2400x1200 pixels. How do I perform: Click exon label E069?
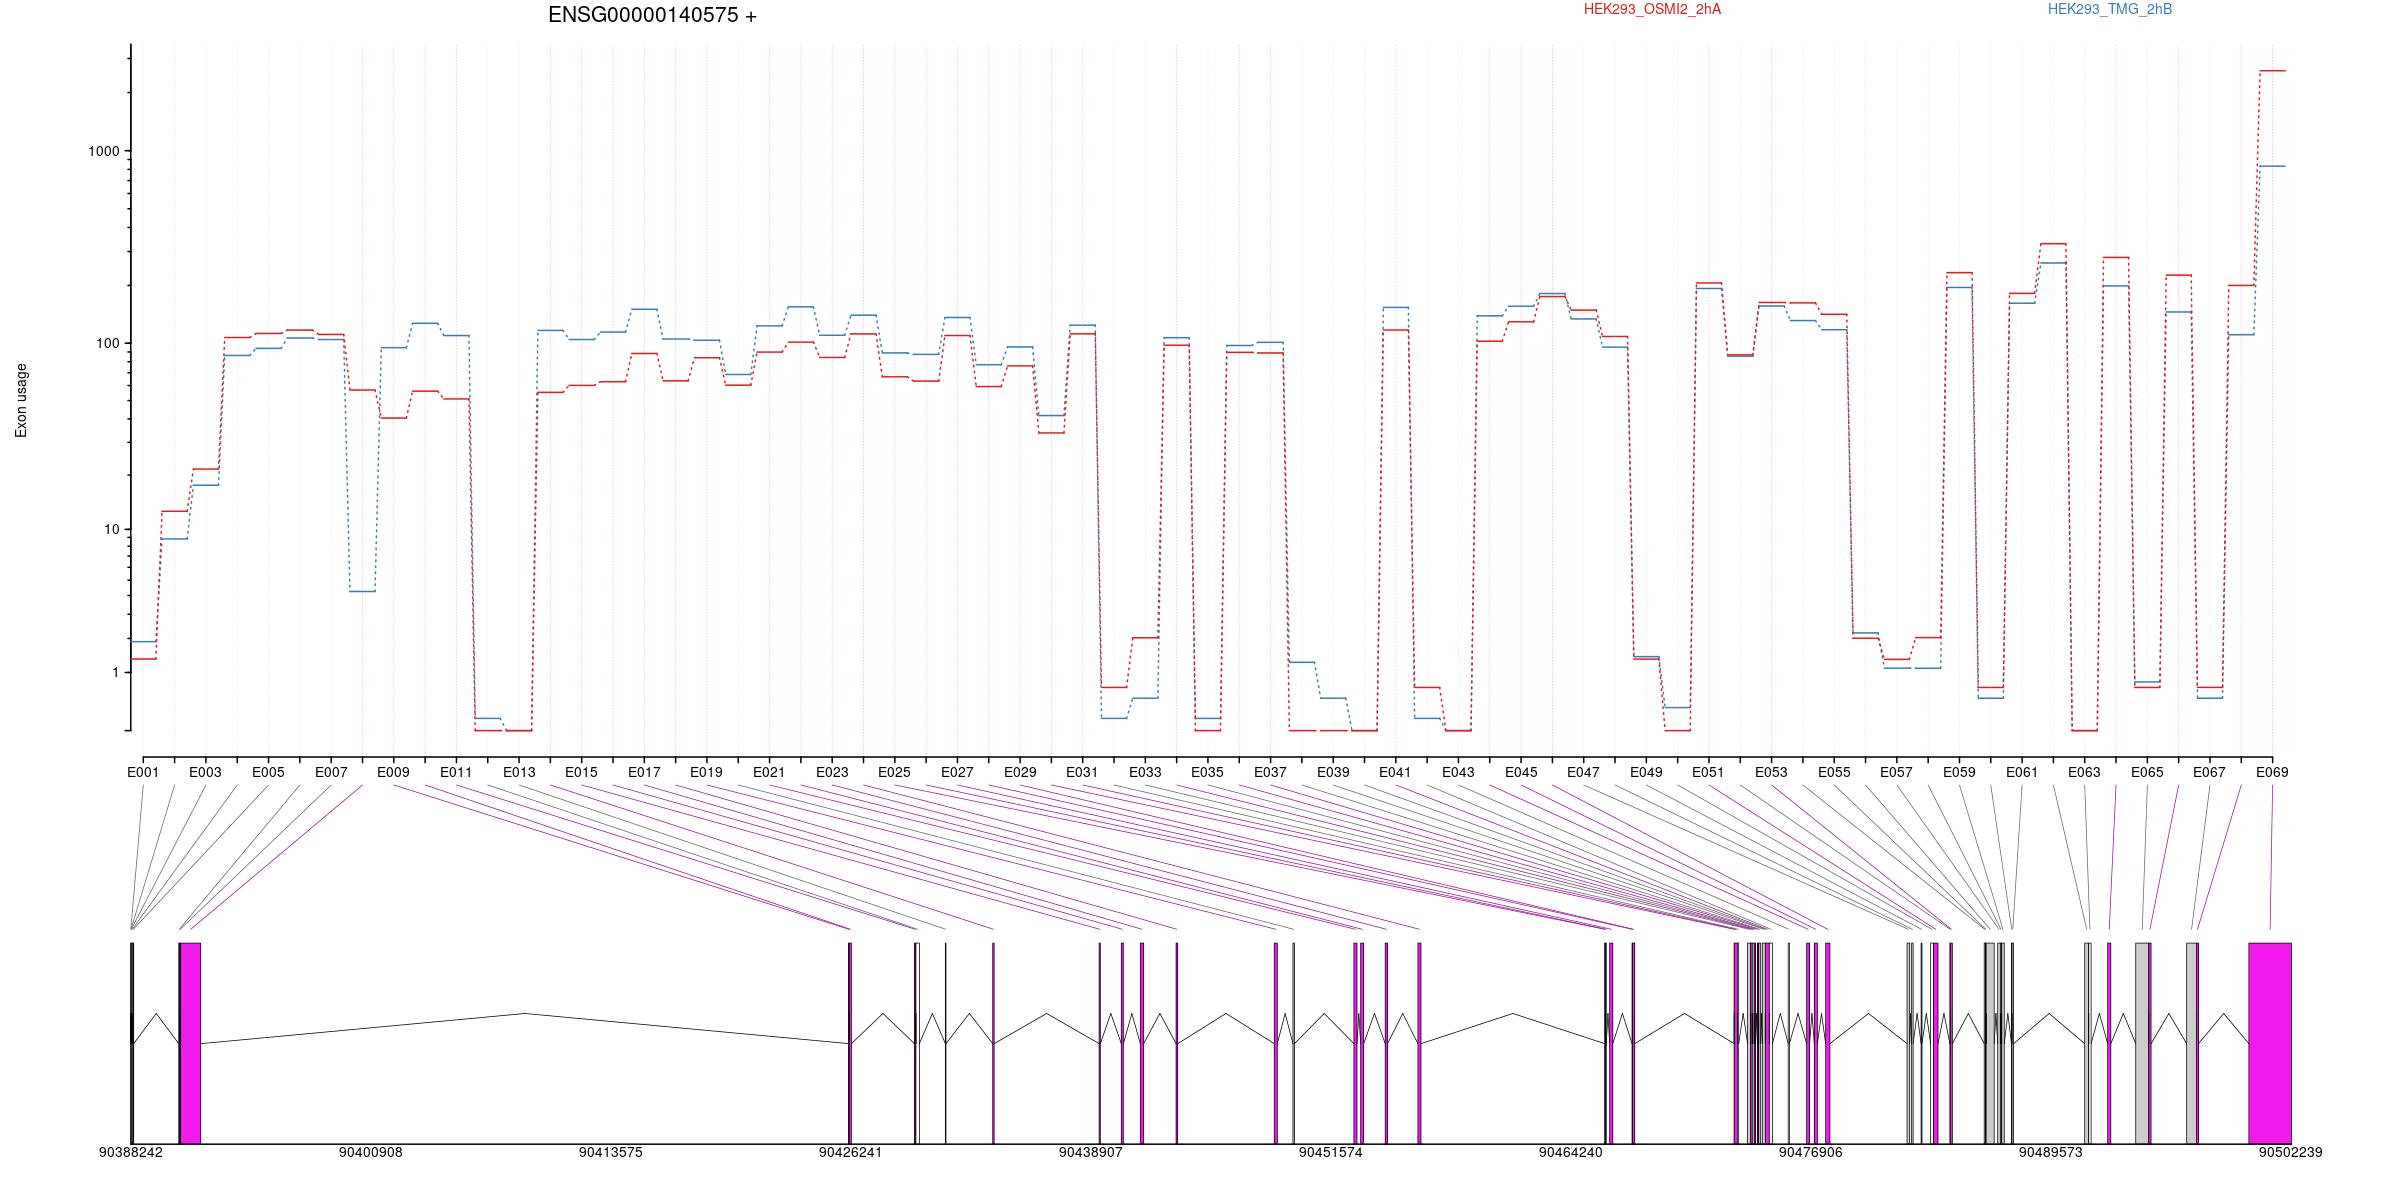tap(2272, 772)
